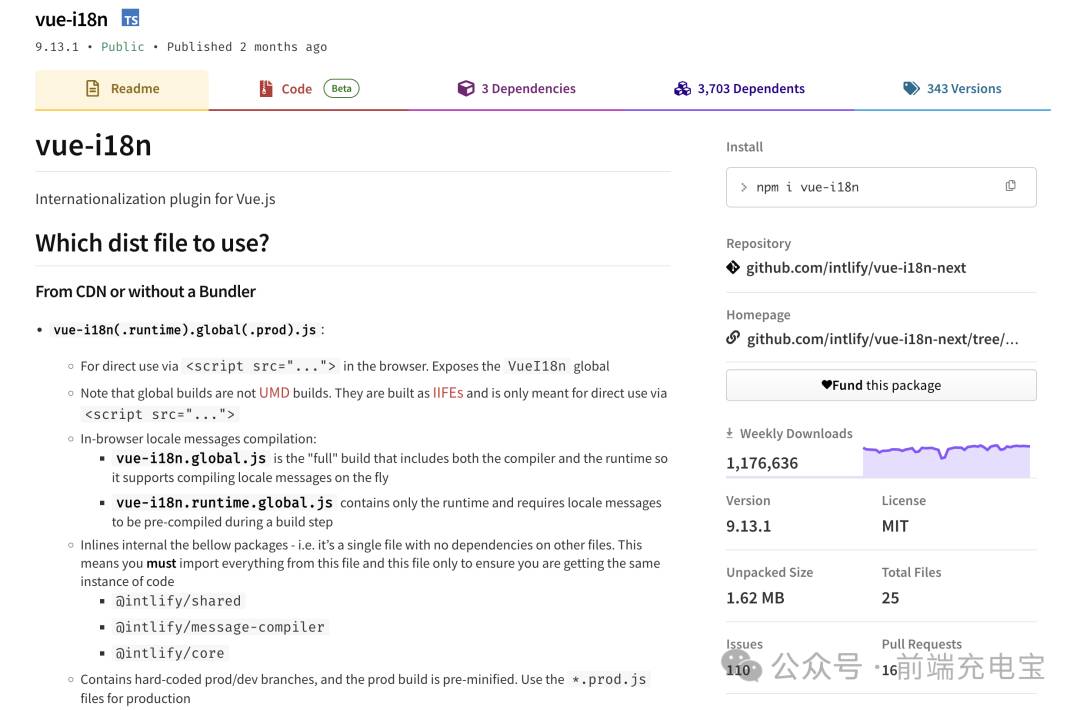Click the Weekly Downloads arrow icon
Screen dimensions: 1080x710
(x=729, y=433)
